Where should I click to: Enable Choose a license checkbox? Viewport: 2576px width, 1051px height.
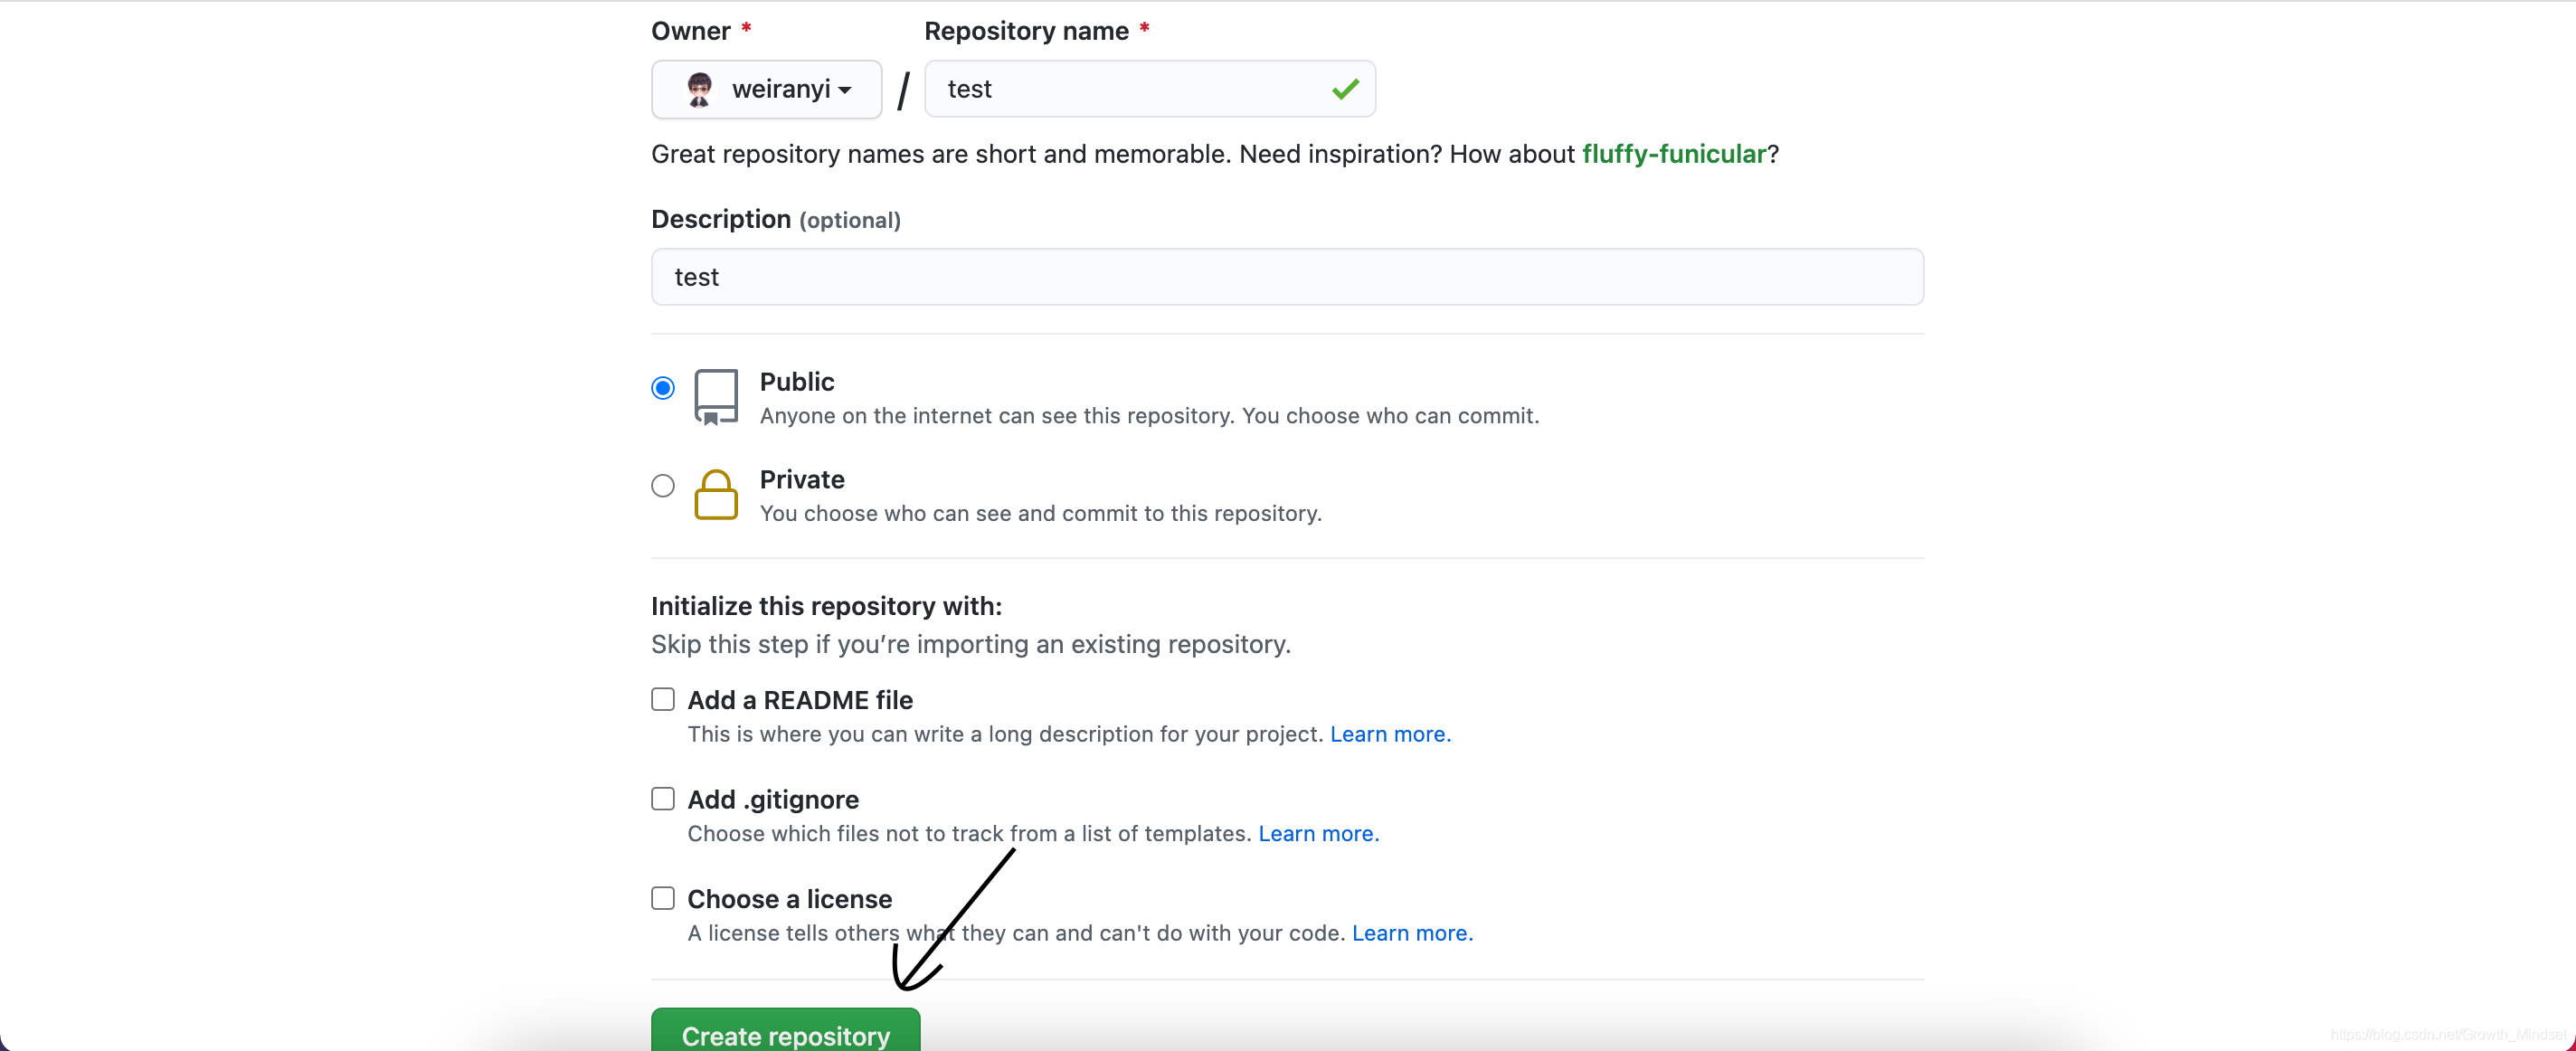pyautogui.click(x=663, y=898)
